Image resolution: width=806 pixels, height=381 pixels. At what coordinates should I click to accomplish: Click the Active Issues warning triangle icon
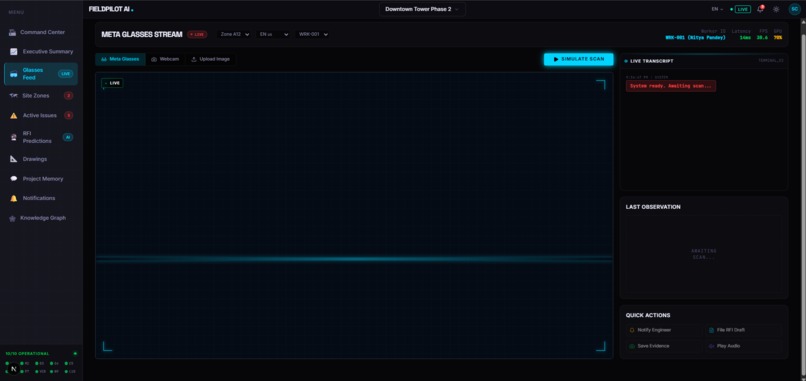click(13, 116)
